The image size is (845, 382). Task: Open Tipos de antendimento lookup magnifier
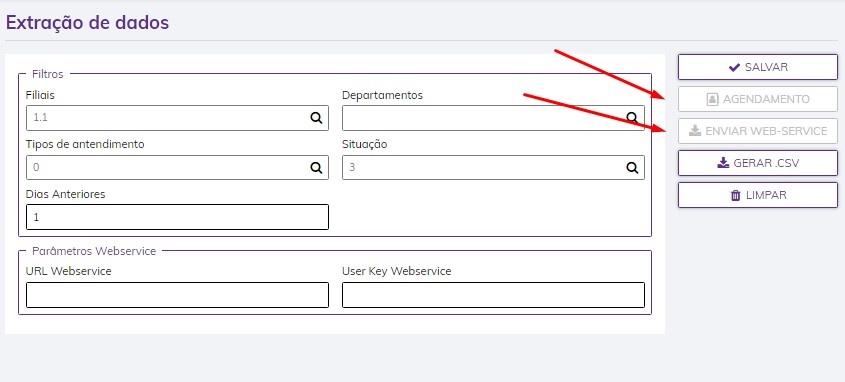pos(316,168)
